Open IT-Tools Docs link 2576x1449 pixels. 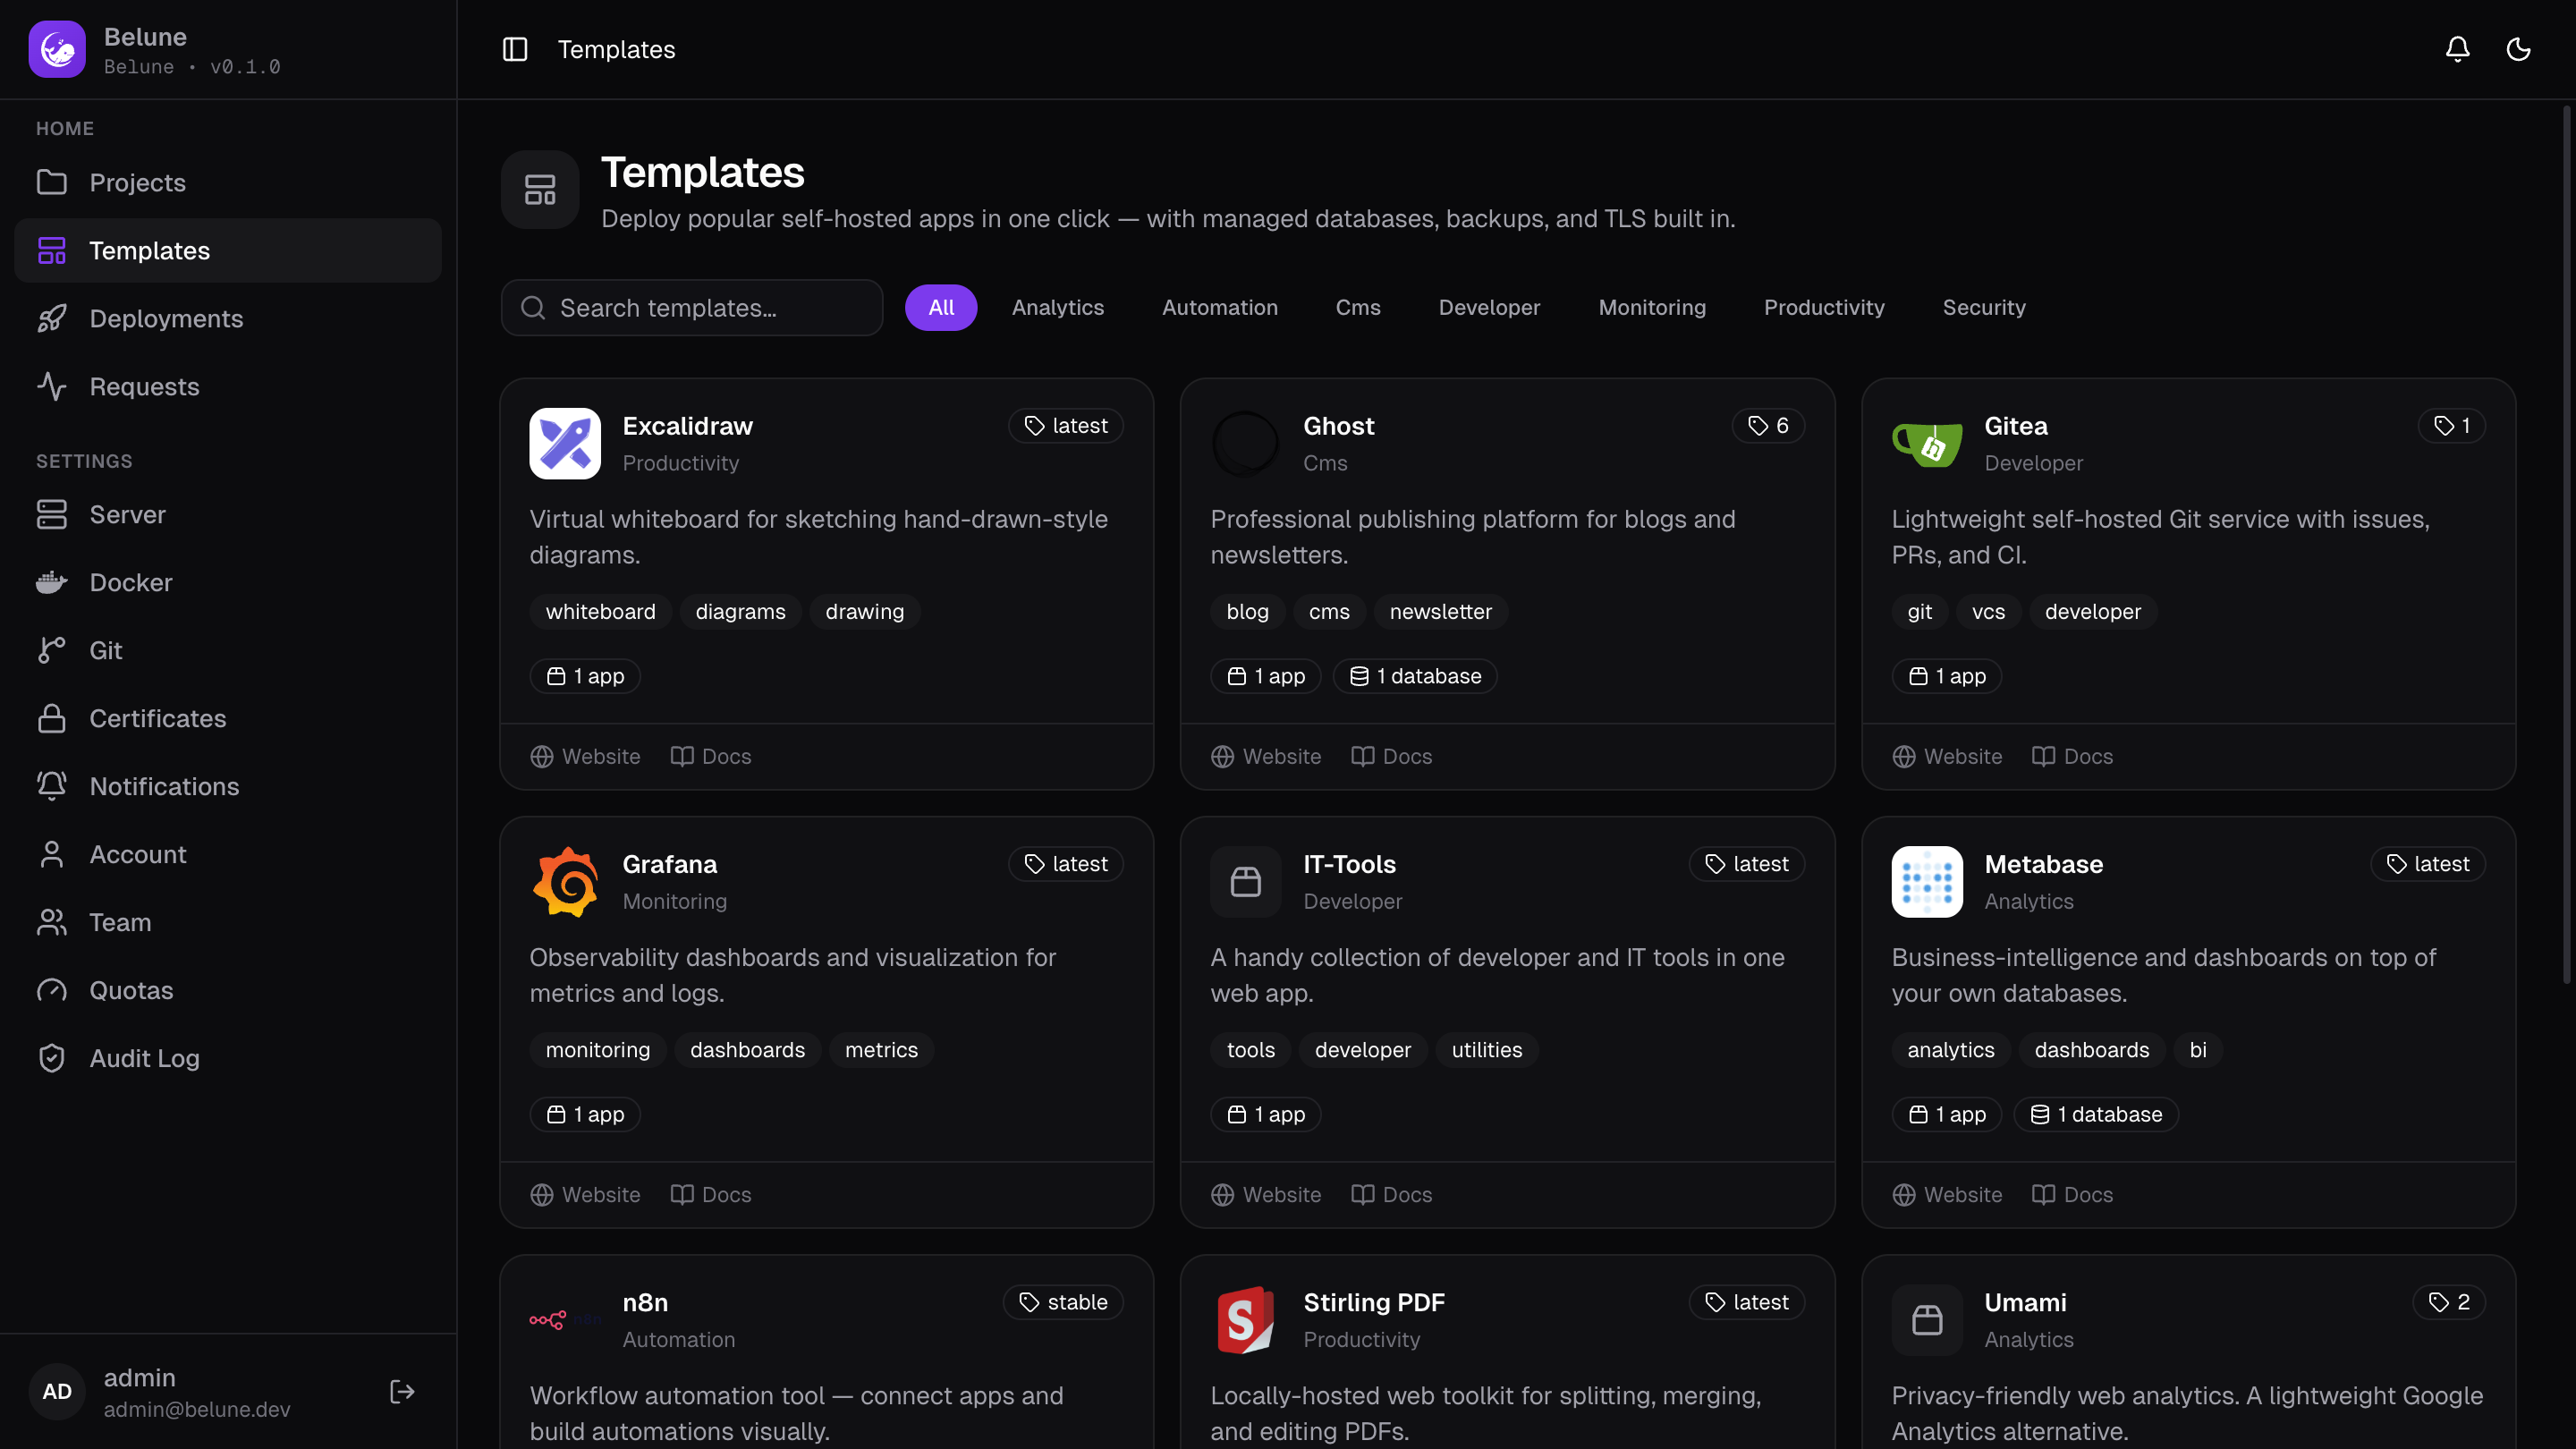[x=1392, y=1195]
